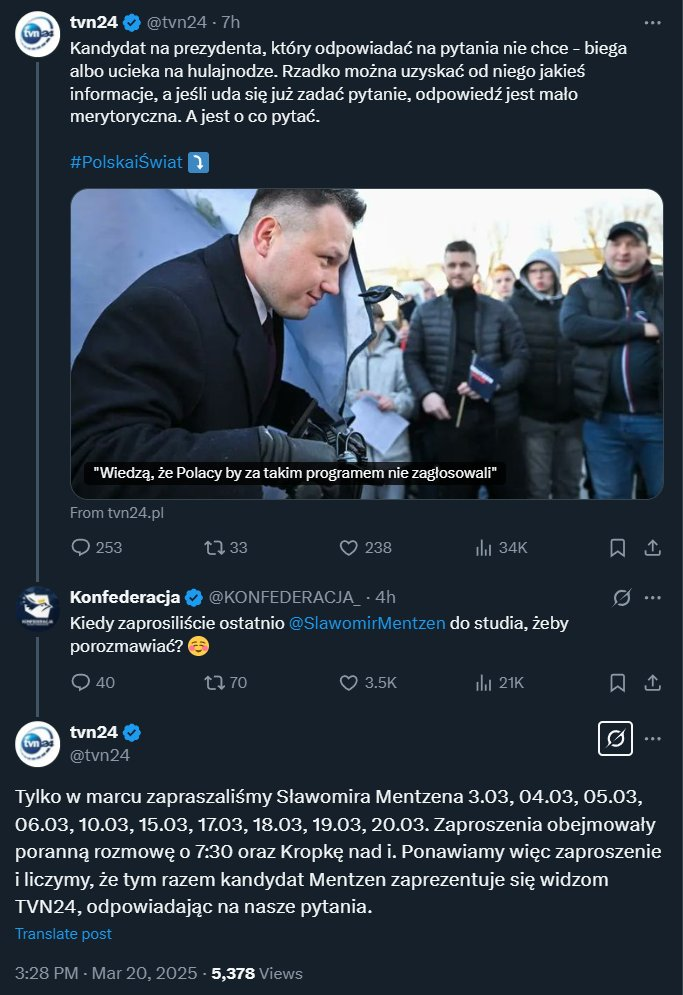Click Translate post link

(63, 934)
